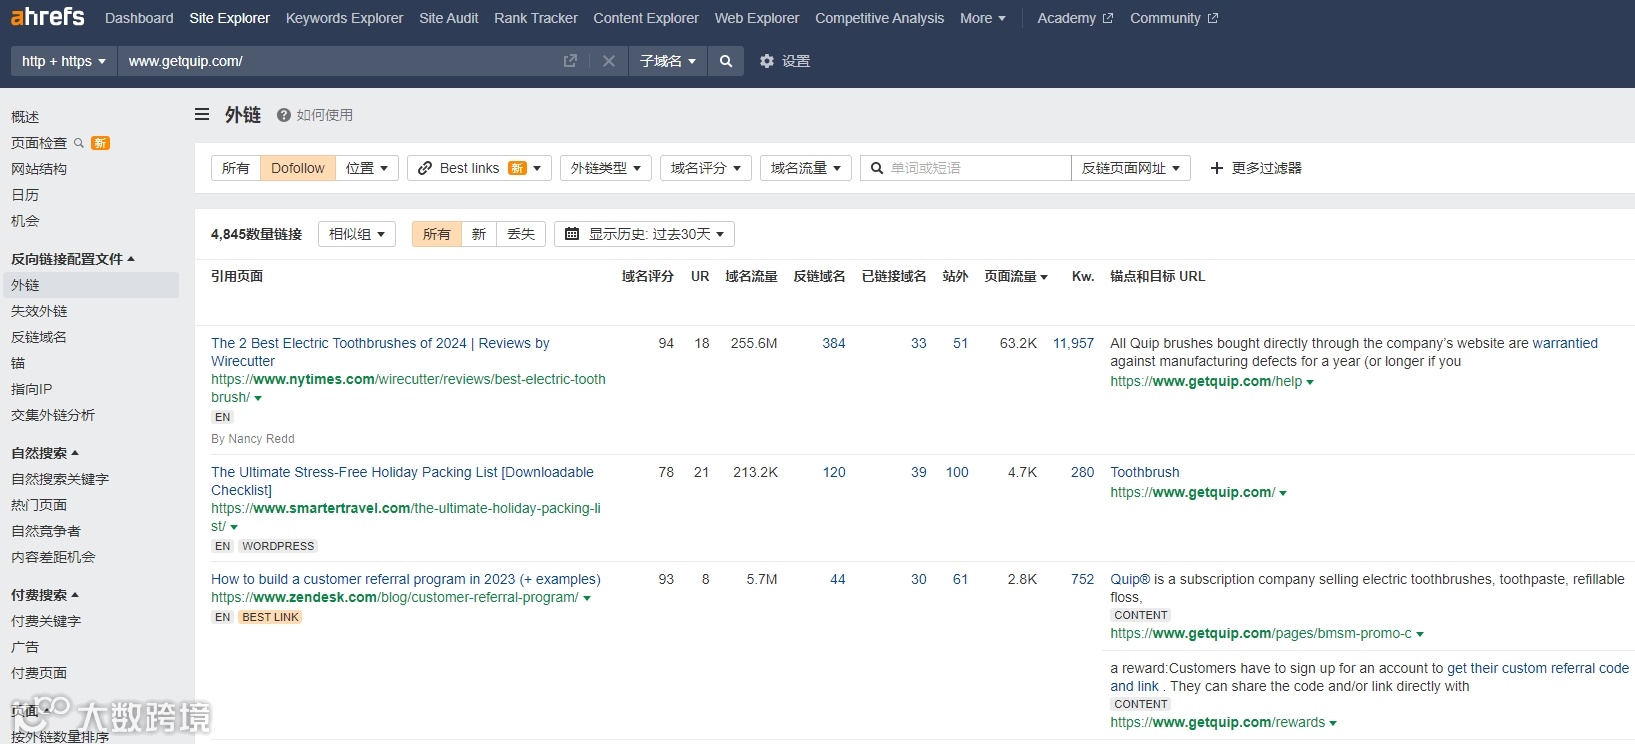1635x744 pixels.
Task: Select the Dofollow filter
Action: click(298, 168)
